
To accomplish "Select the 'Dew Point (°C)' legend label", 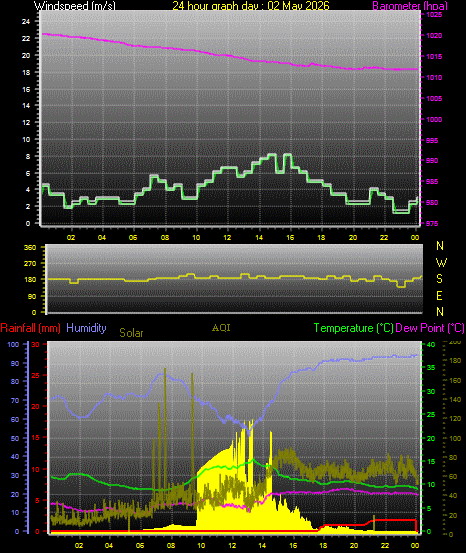I will pyautogui.click(x=430, y=328).
